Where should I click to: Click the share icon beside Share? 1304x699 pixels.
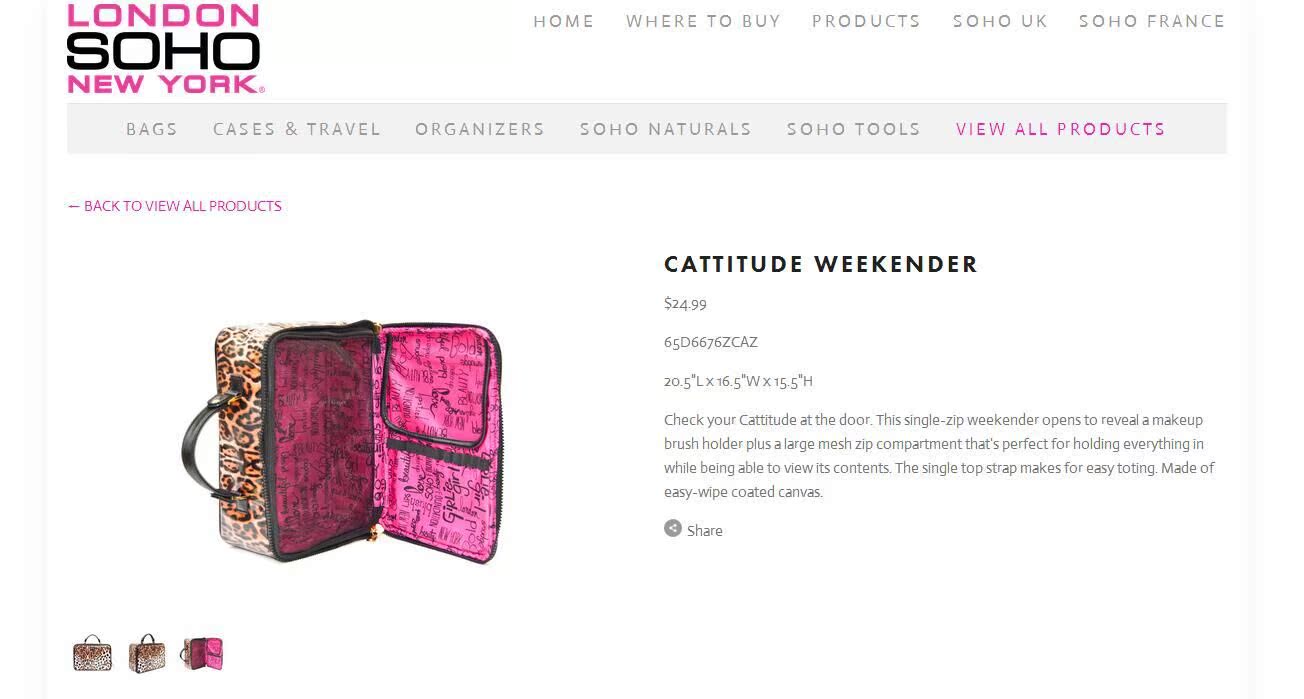673,529
